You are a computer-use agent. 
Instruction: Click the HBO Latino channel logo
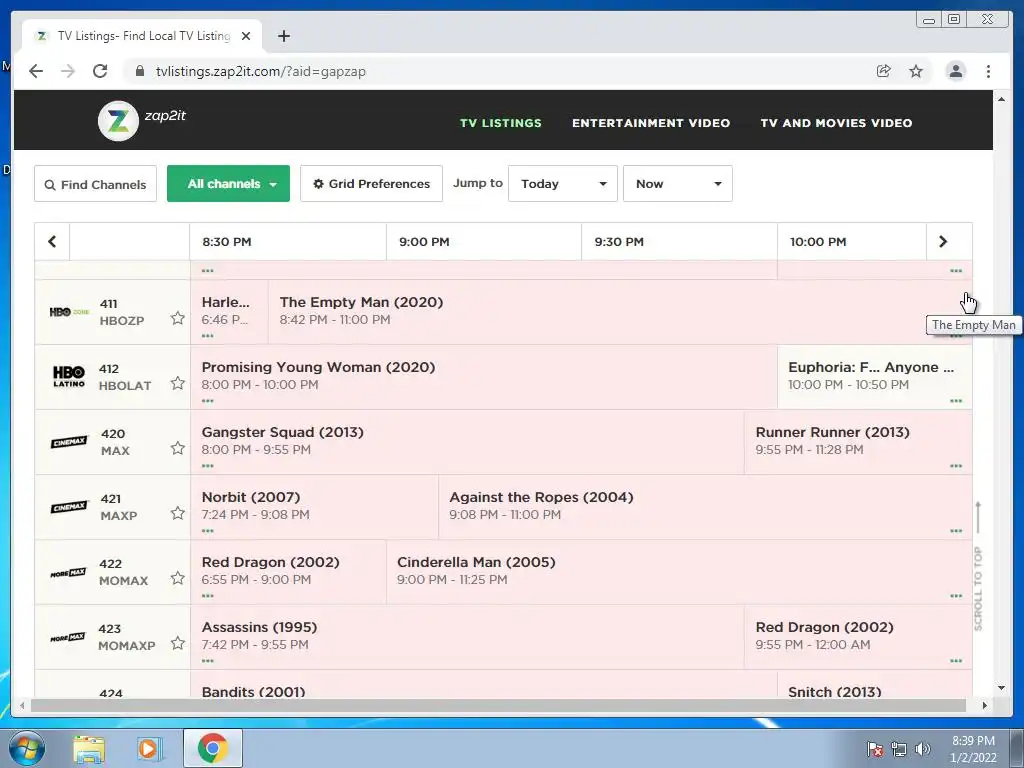[x=69, y=376]
